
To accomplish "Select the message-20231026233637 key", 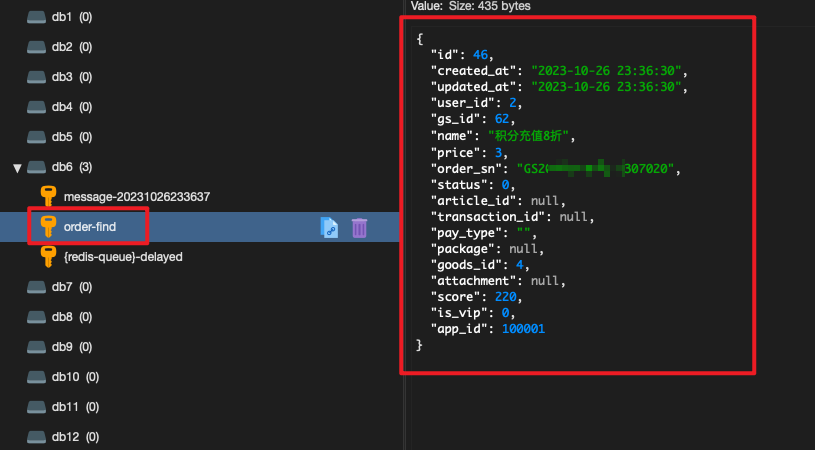I will pos(137,197).
